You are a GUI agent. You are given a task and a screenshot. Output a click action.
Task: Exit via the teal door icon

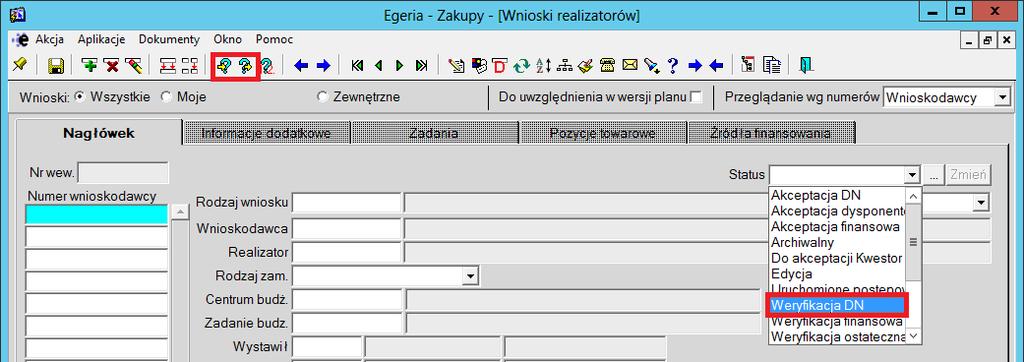pyautogui.click(x=807, y=65)
